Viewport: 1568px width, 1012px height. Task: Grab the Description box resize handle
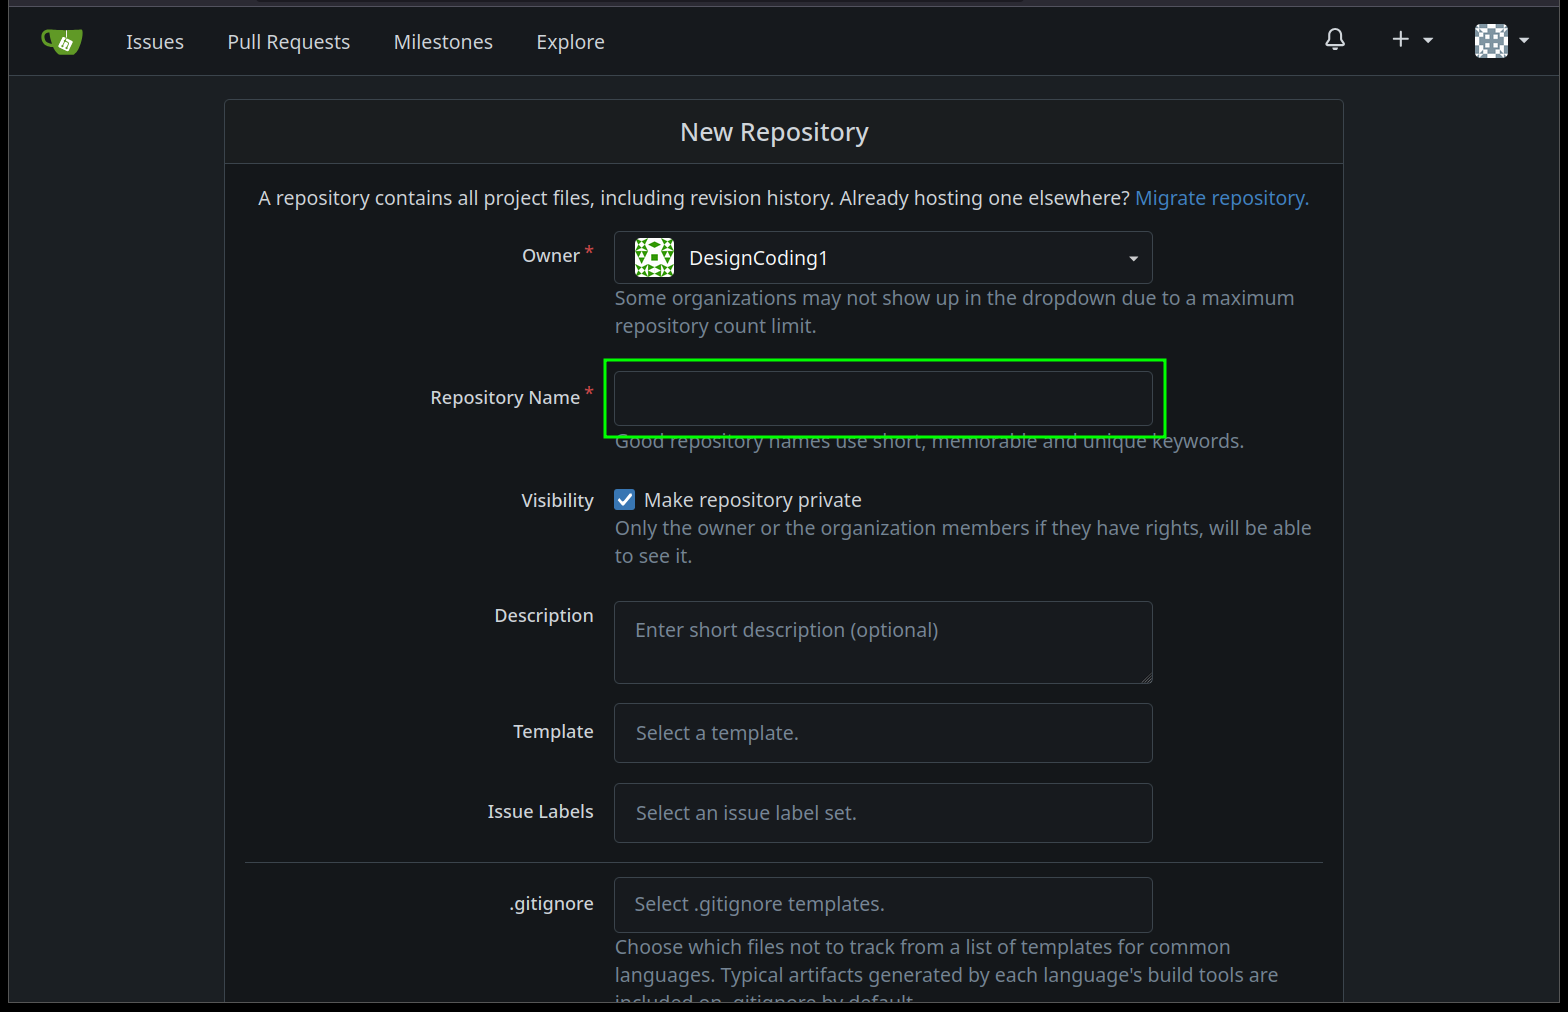pyautogui.click(x=1146, y=677)
